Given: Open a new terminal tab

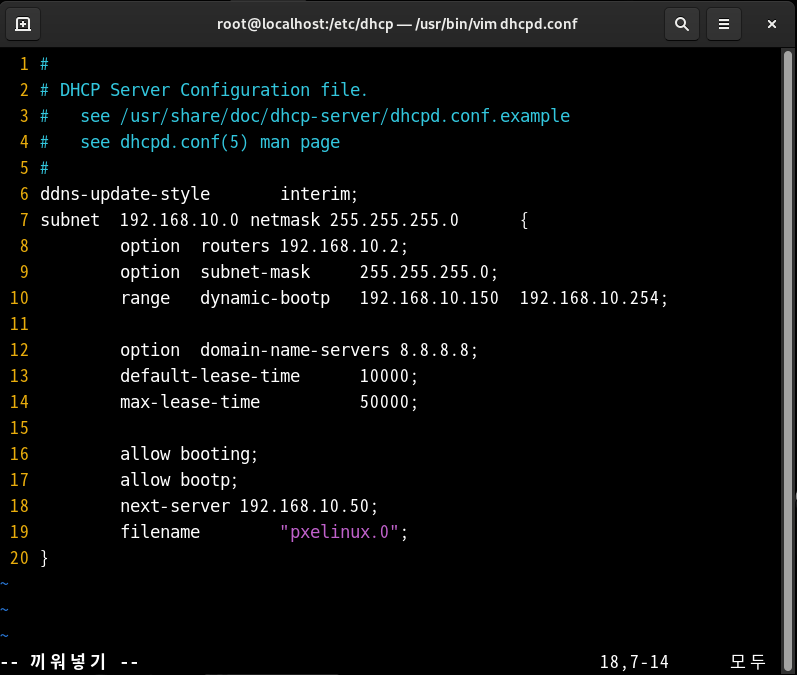Looking at the screenshot, I should click(x=23, y=24).
